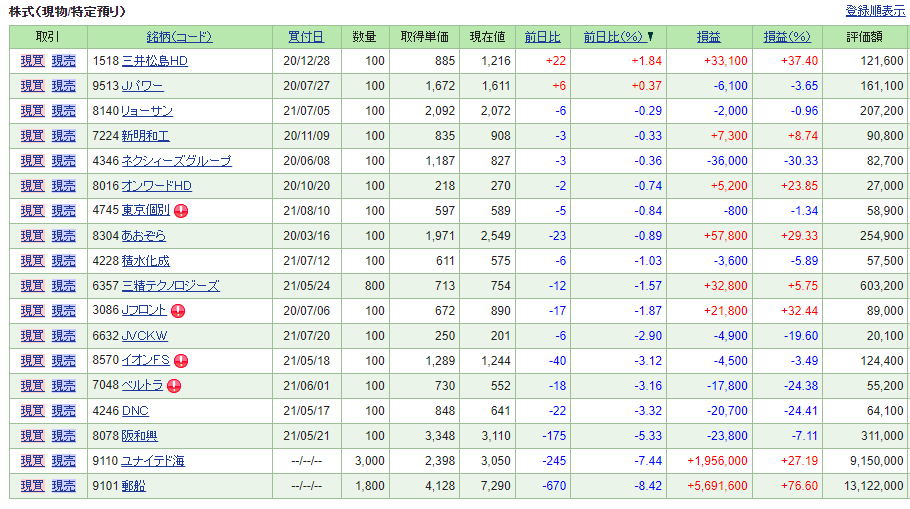Sort by 買付日 column header
Image resolution: width=910 pixels, height=509 pixels.
[306, 37]
